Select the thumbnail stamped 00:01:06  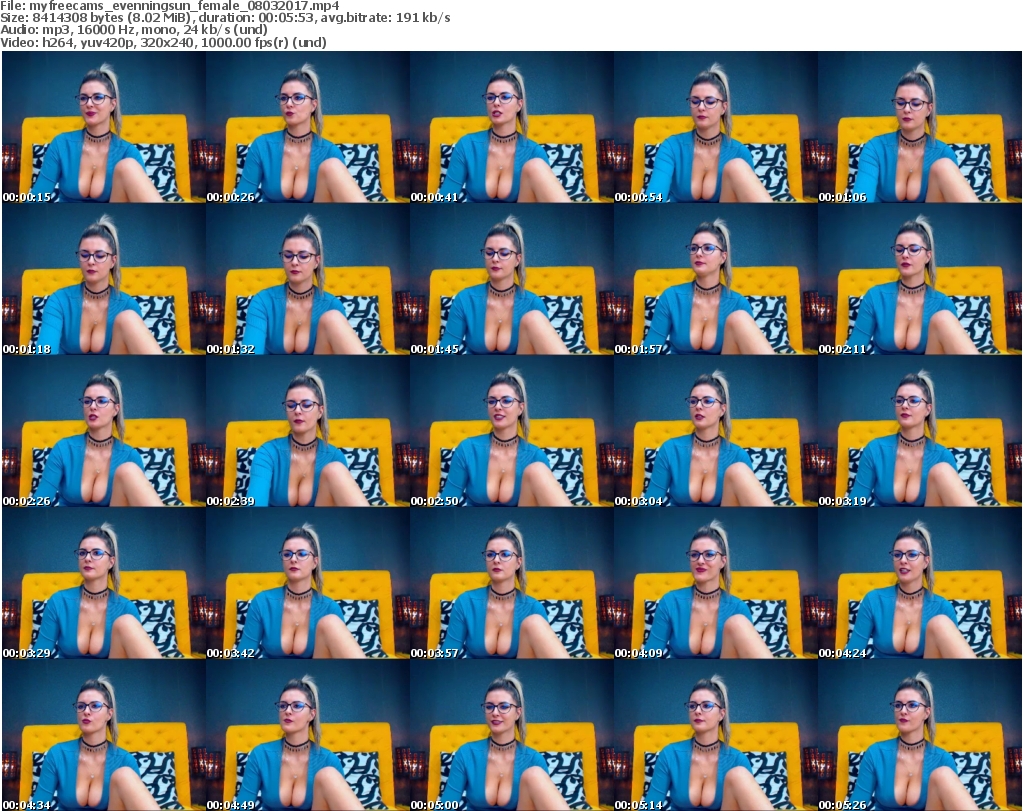tap(920, 127)
